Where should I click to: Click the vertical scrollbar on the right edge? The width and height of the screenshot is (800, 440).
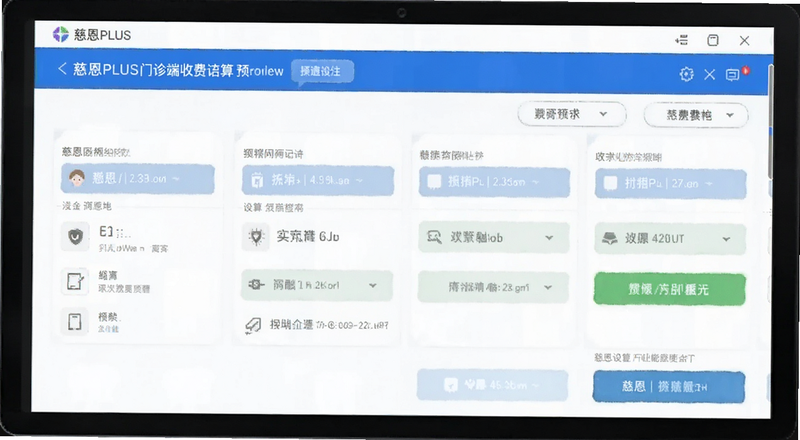point(770,123)
